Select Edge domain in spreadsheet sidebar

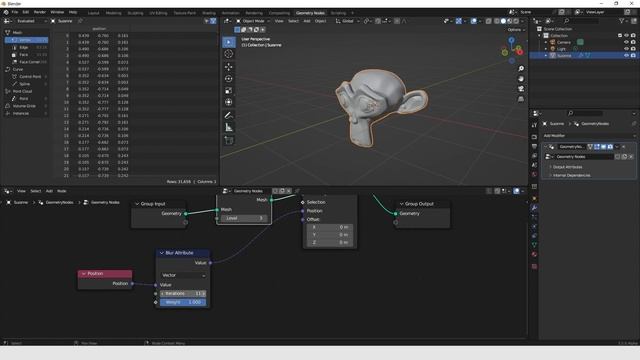tap(27, 47)
